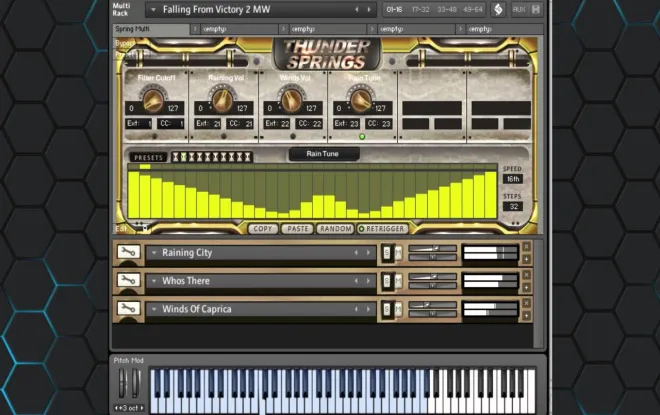Viewport: 660px width, 415px height.
Task: Open the Speed 16th dropdown
Action: click(x=513, y=179)
